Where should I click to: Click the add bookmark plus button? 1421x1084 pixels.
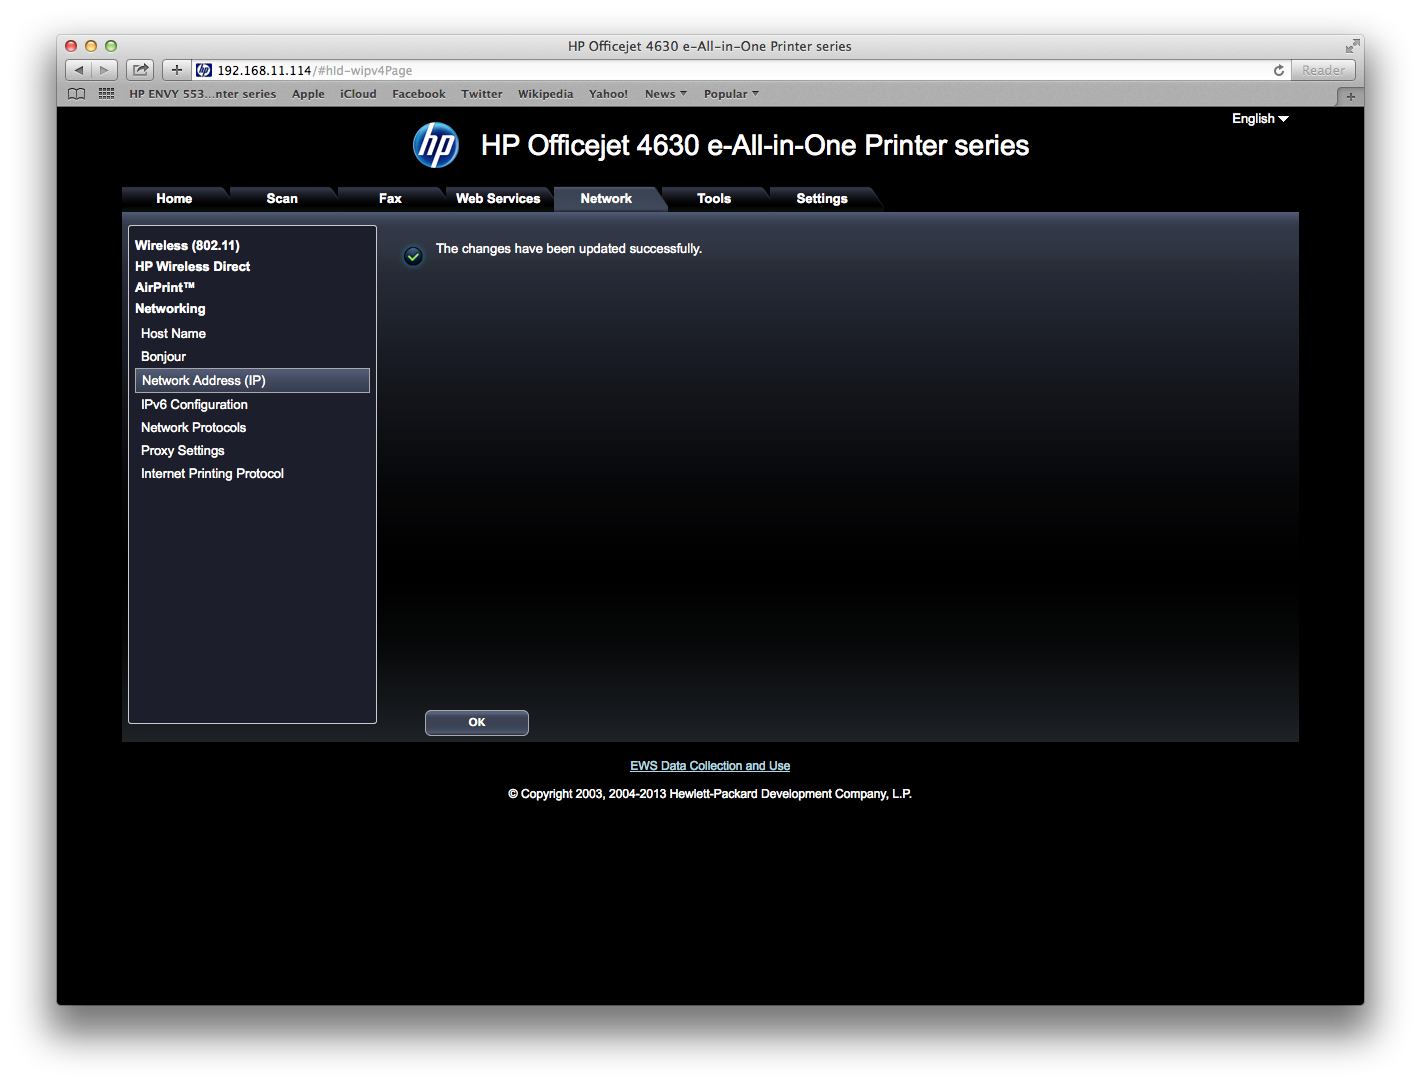[177, 70]
